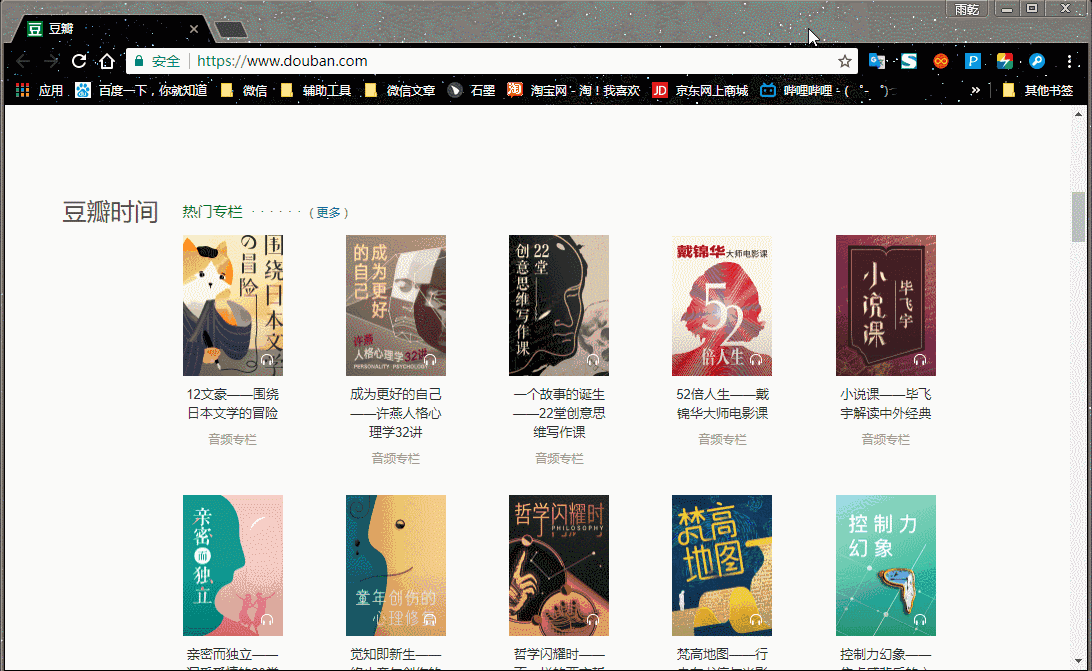1092x671 pixels.
Task: Click title 12文豪——围绕日本文学的冒险
Action: (233, 403)
